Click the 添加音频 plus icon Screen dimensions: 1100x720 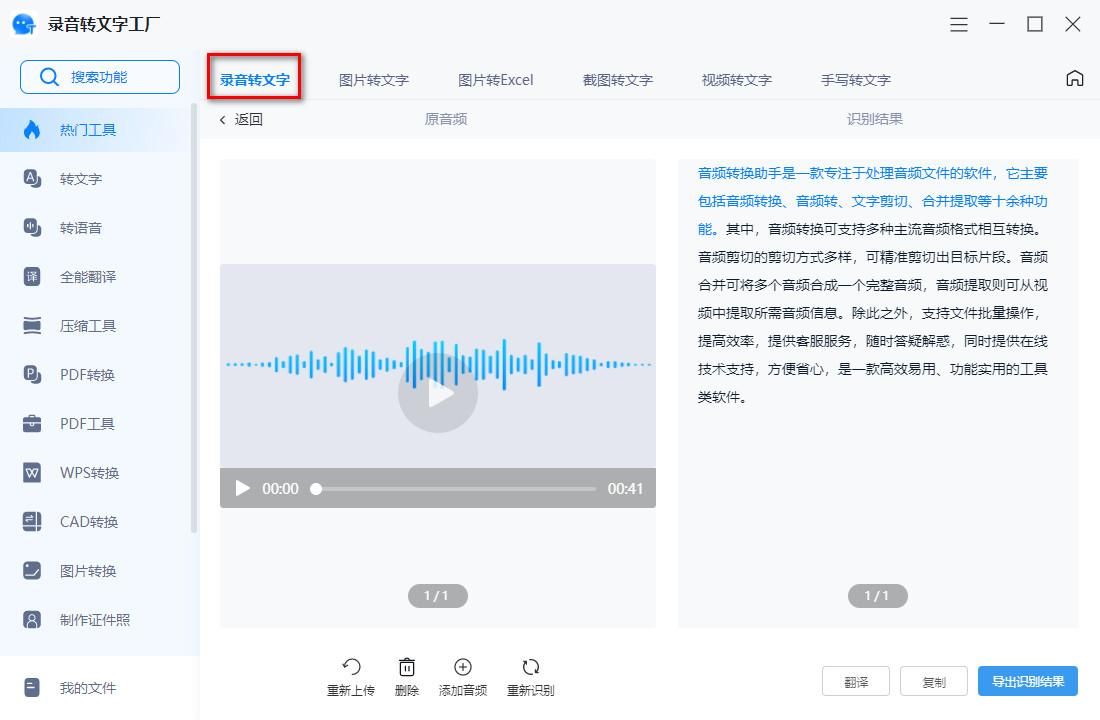point(463,667)
